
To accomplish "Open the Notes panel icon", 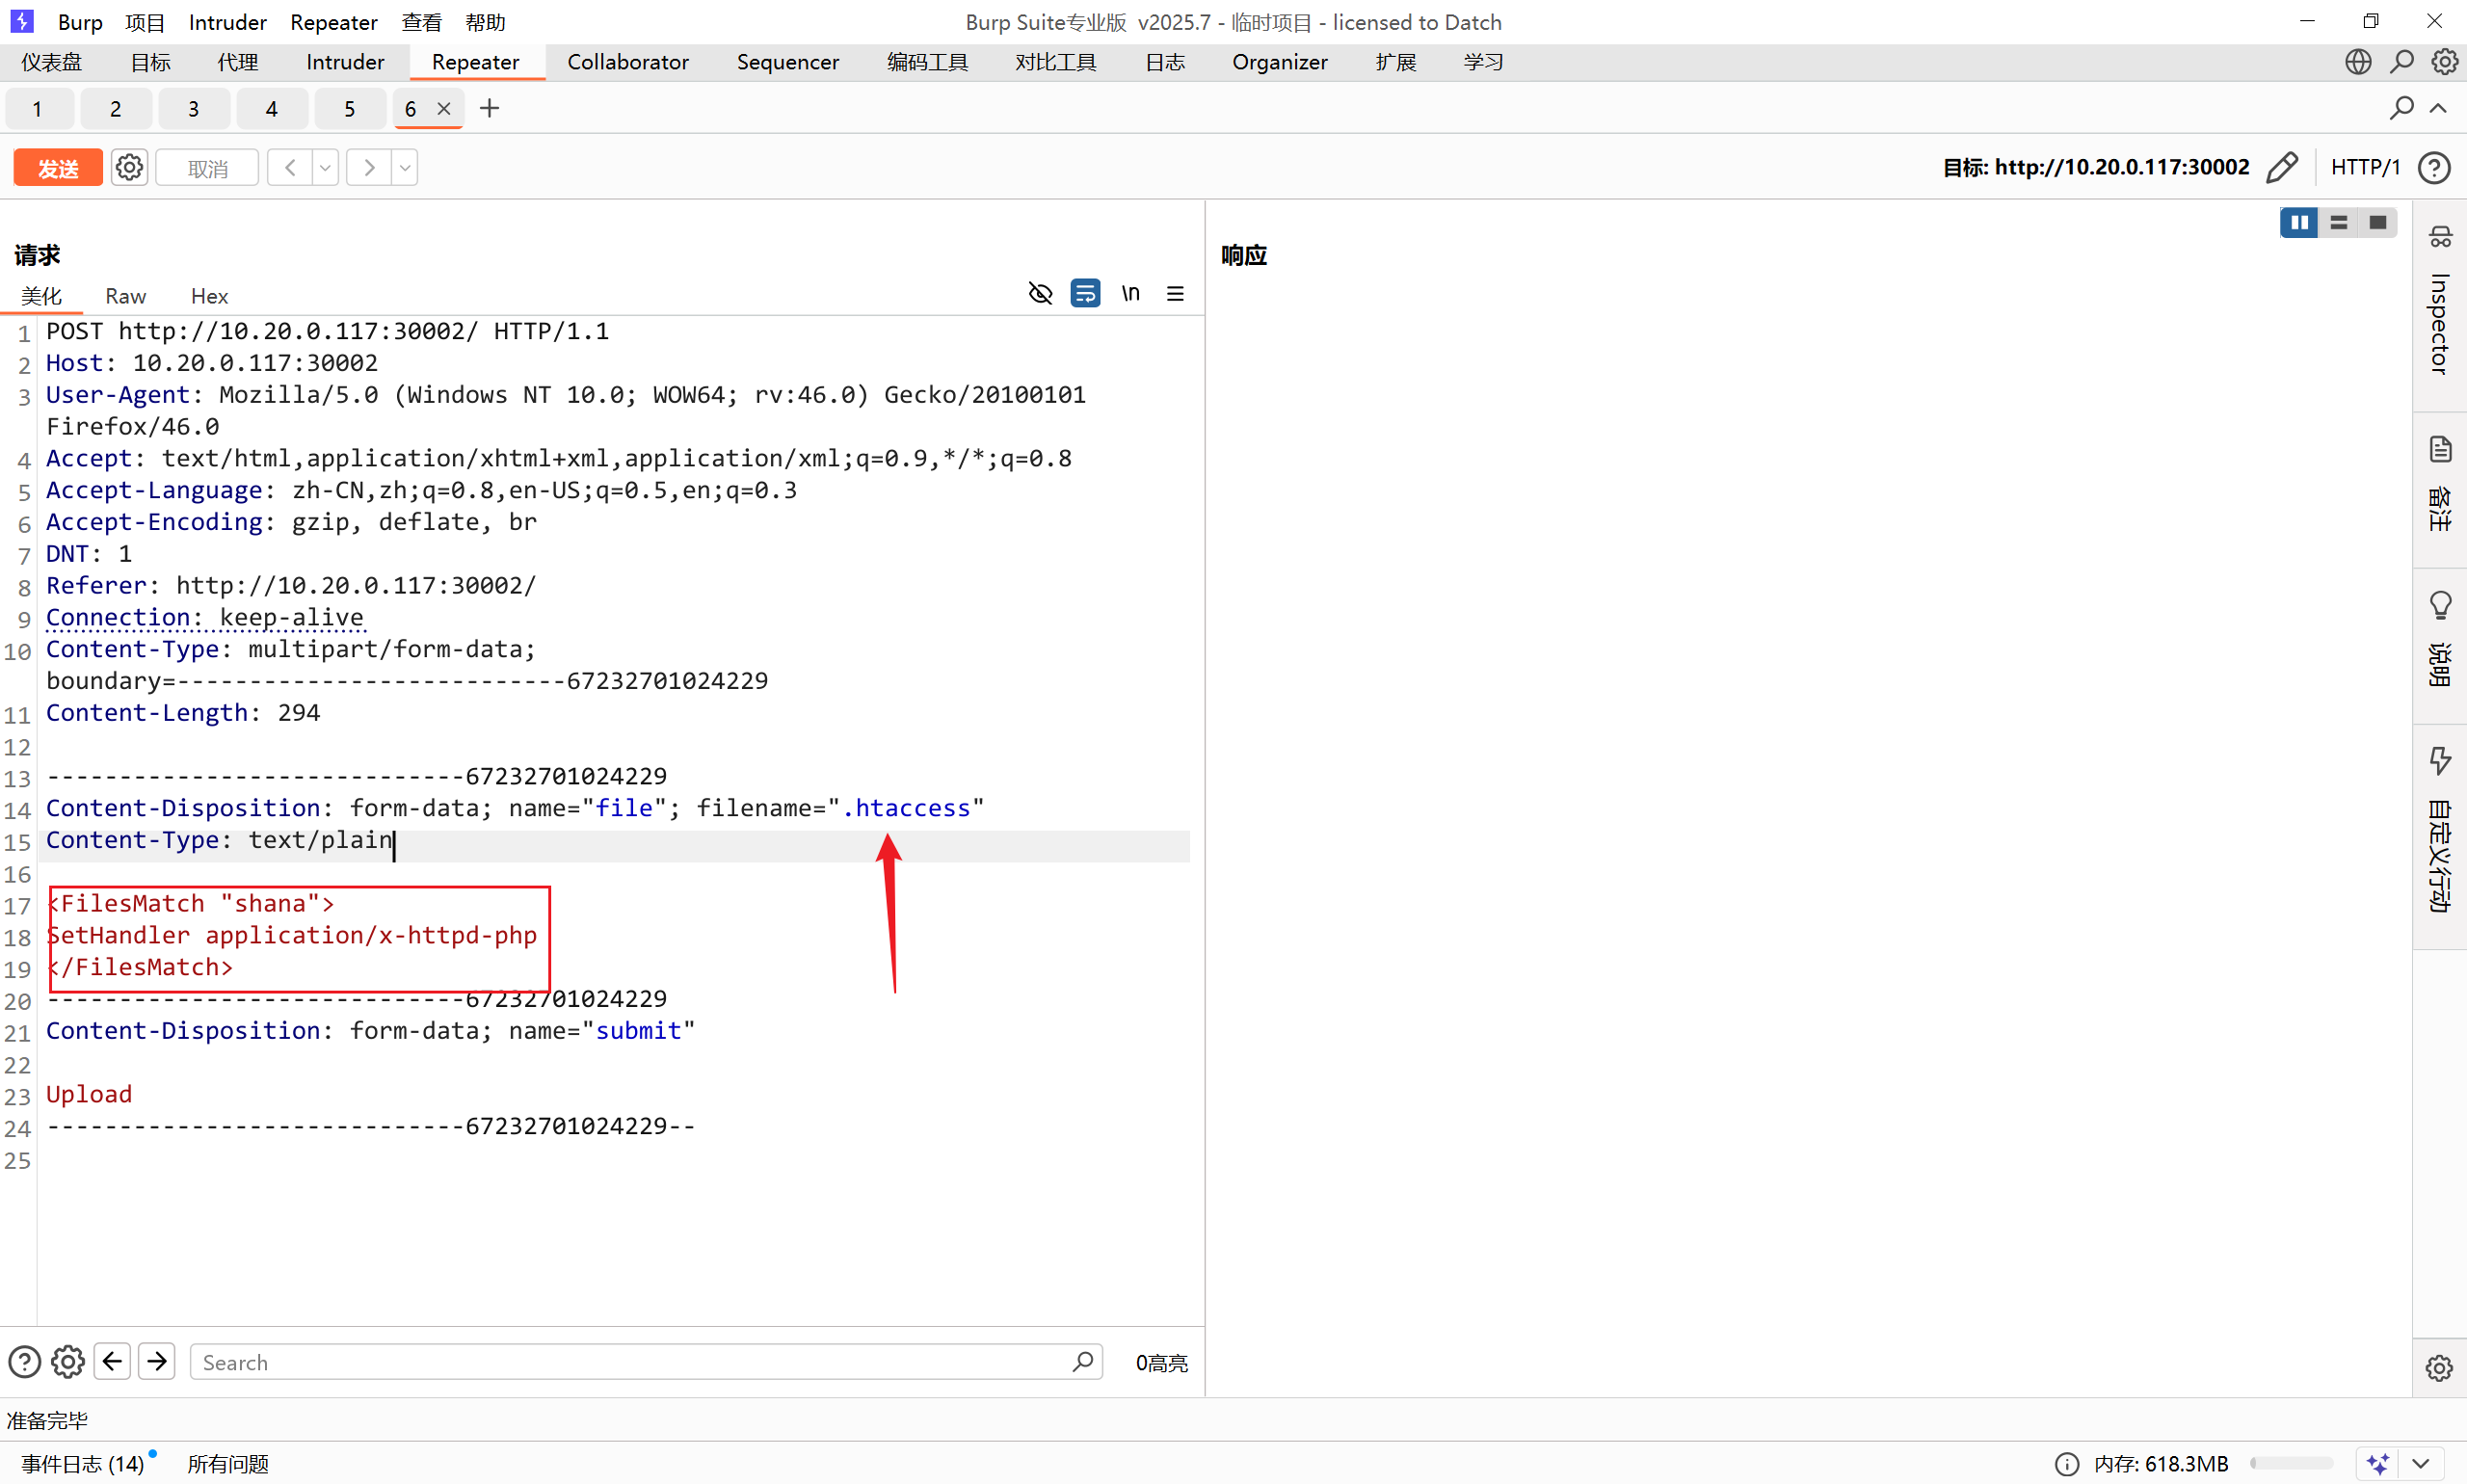I will (2440, 449).
